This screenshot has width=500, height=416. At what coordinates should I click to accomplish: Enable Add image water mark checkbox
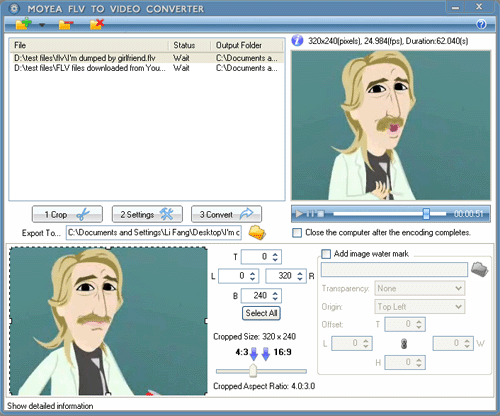click(x=326, y=254)
